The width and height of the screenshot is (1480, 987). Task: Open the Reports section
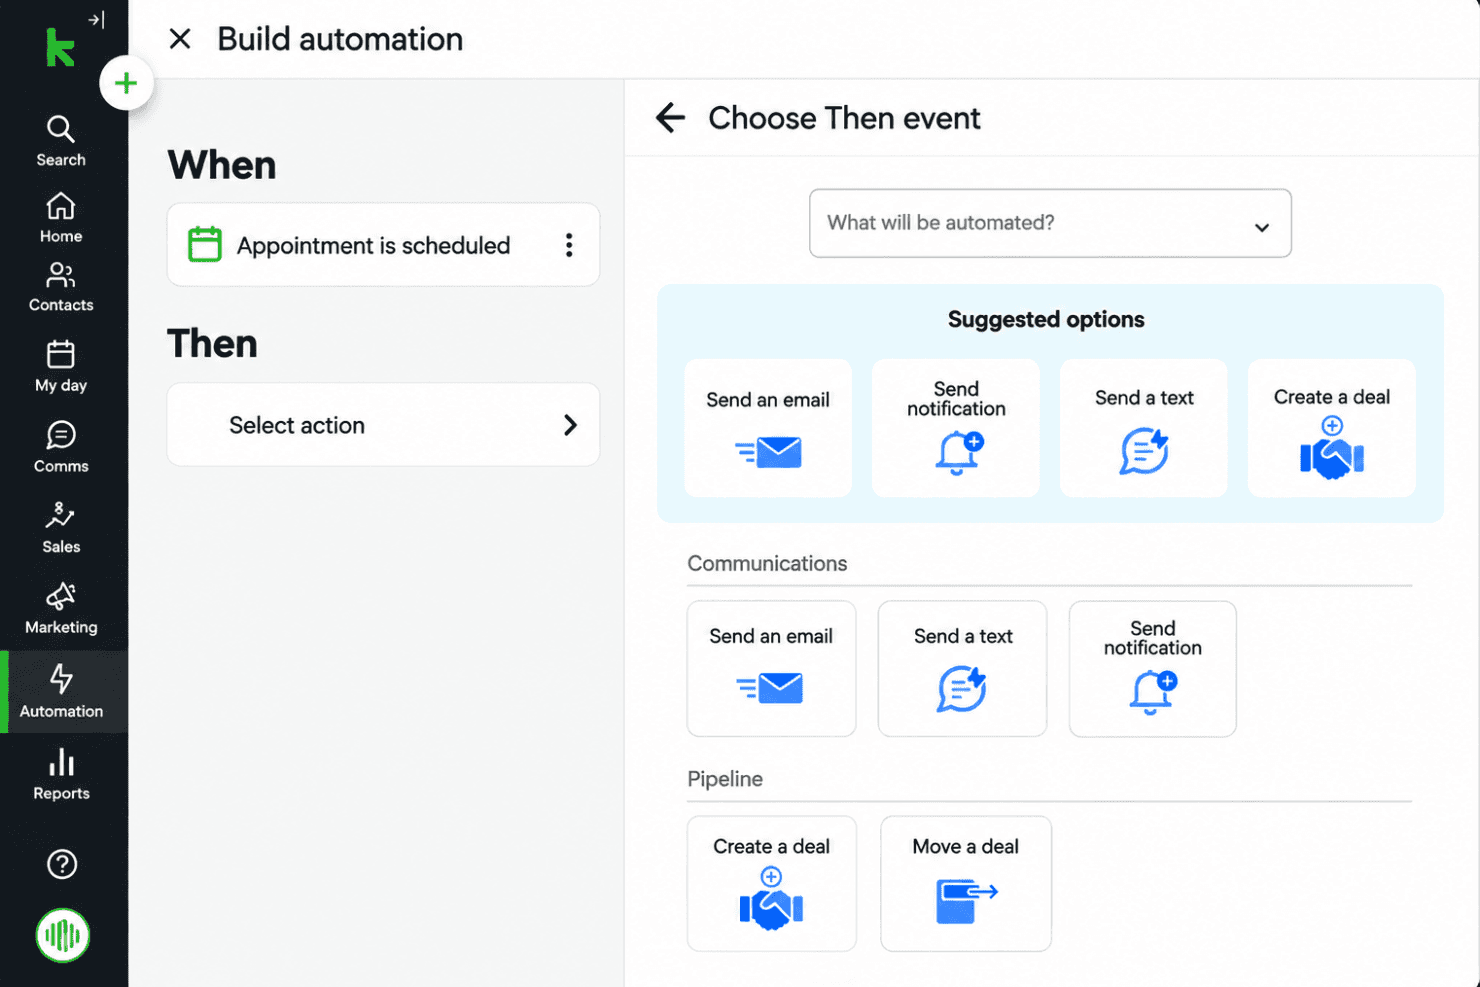[x=61, y=775]
